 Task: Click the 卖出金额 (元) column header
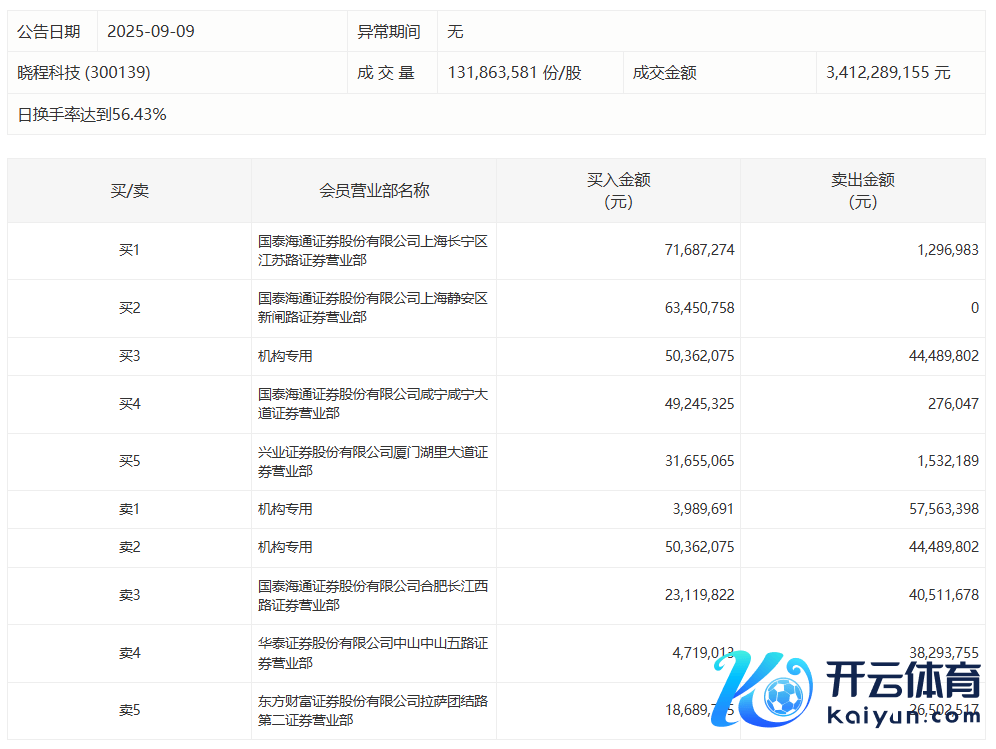coord(862,191)
